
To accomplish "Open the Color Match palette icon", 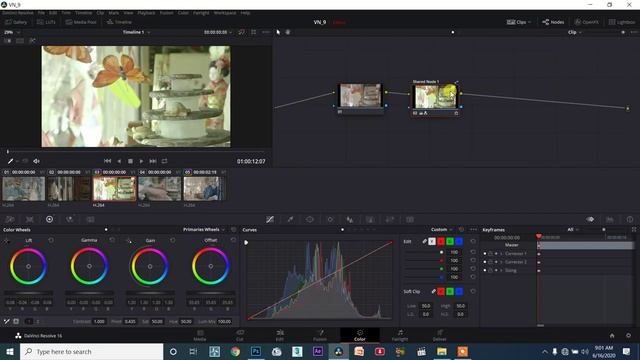I will pyautogui.click(x=30, y=219).
